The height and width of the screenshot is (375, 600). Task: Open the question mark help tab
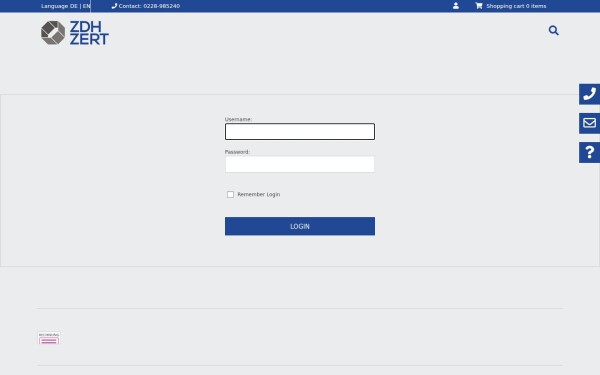point(589,152)
